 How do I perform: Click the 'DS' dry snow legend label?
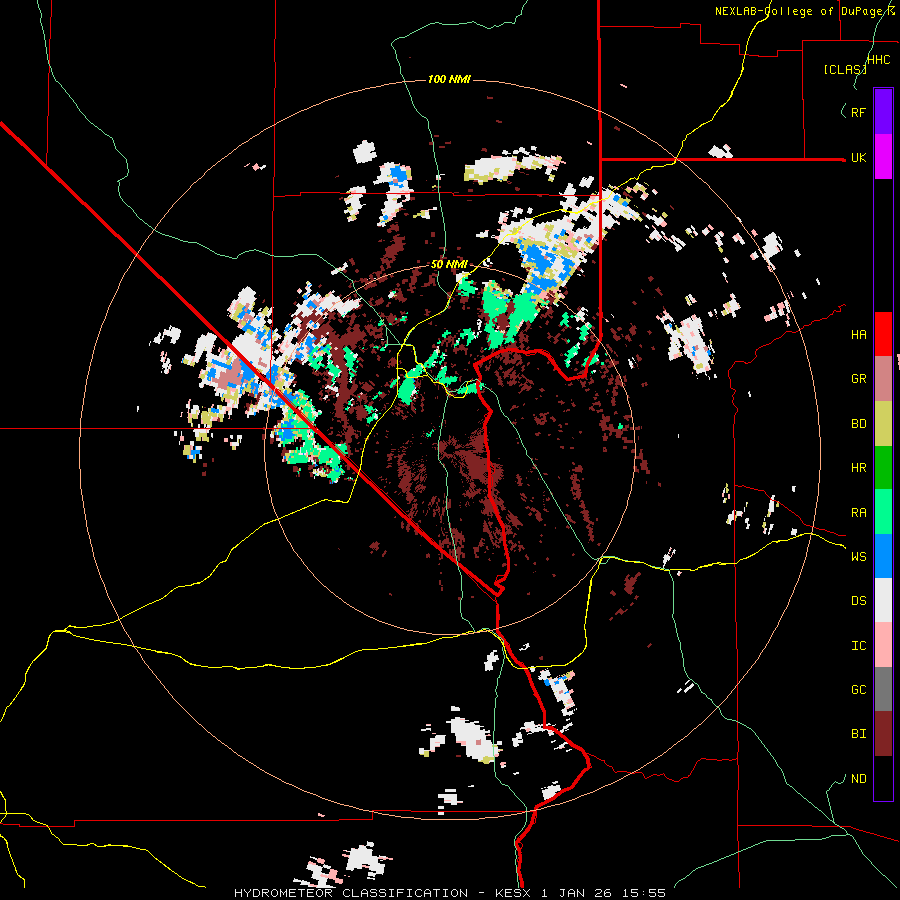click(x=858, y=601)
